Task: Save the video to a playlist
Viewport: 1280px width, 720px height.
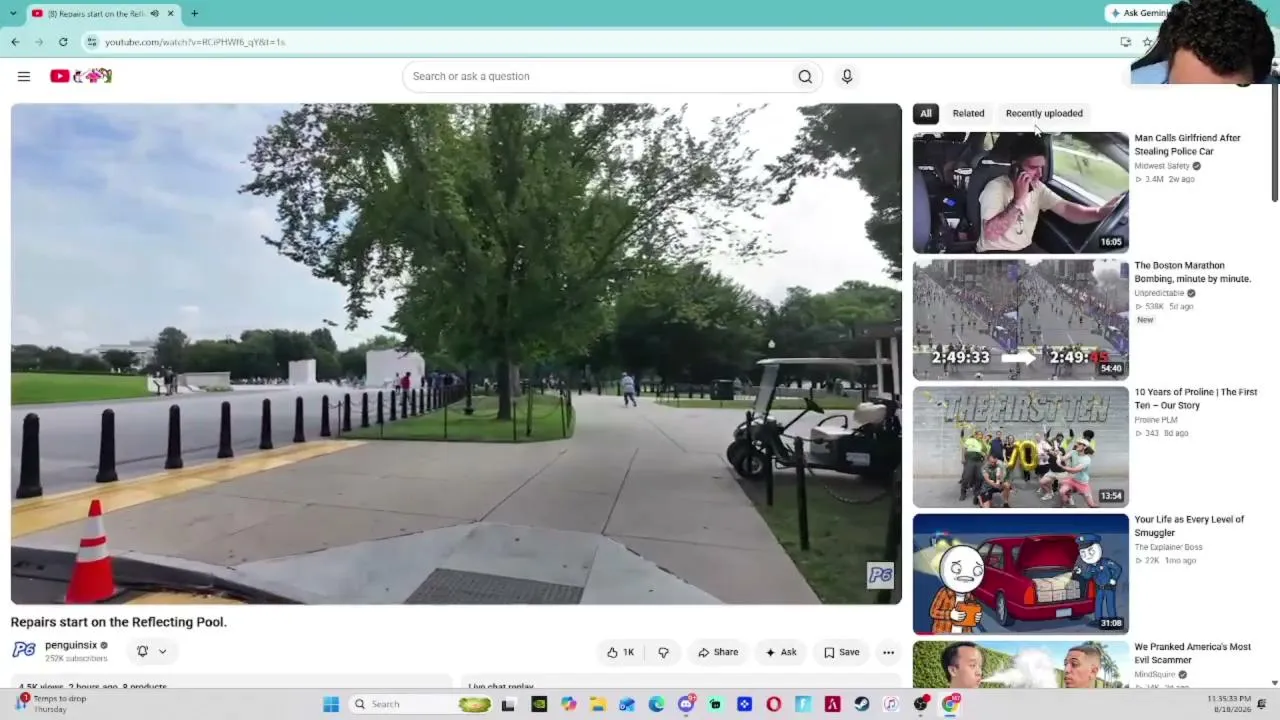Action: pyautogui.click(x=842, y=652)
